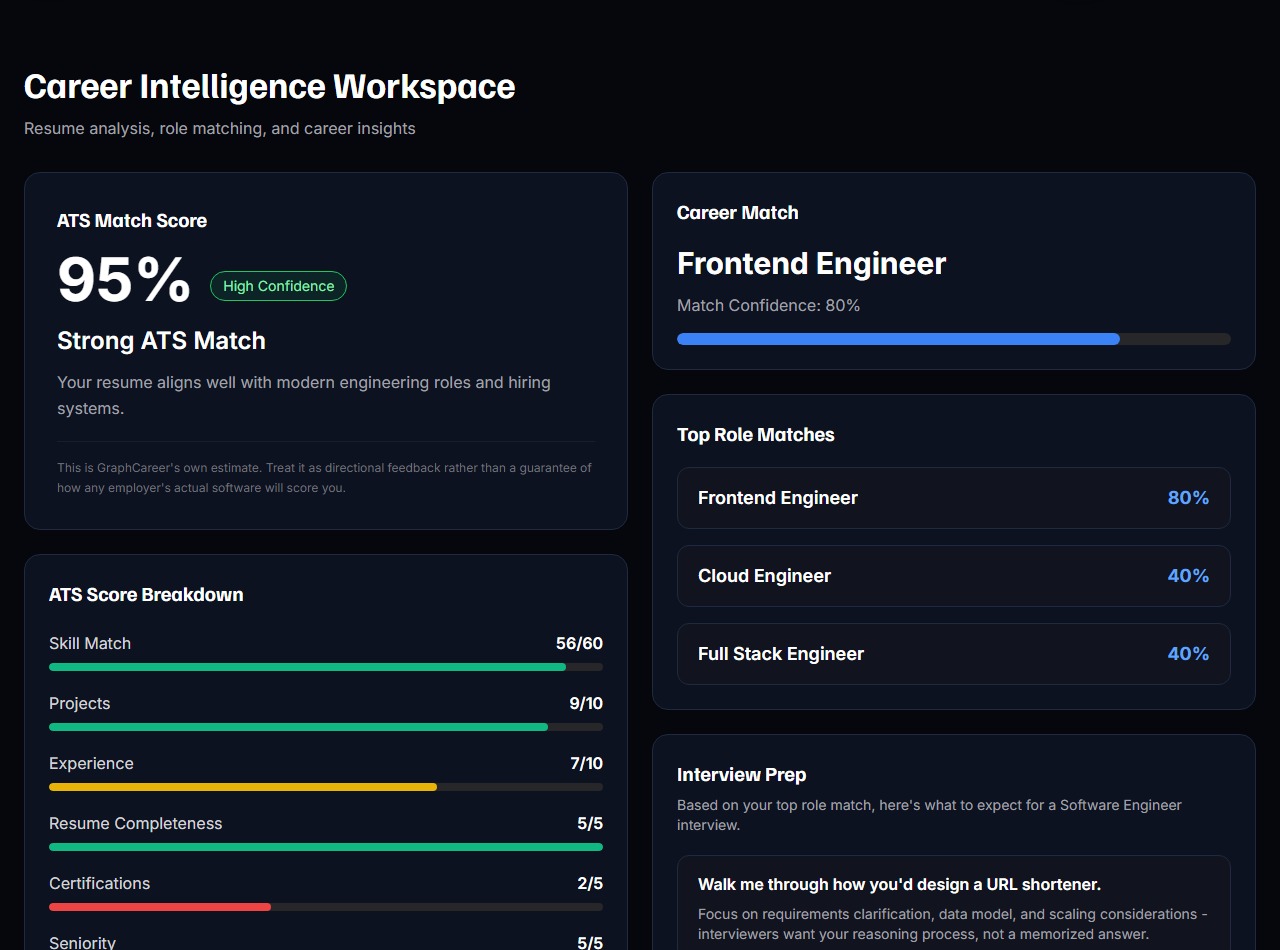Click the 95% ATS score value
This screenshot has height=950, width=1280.
[x=124, y=280]
